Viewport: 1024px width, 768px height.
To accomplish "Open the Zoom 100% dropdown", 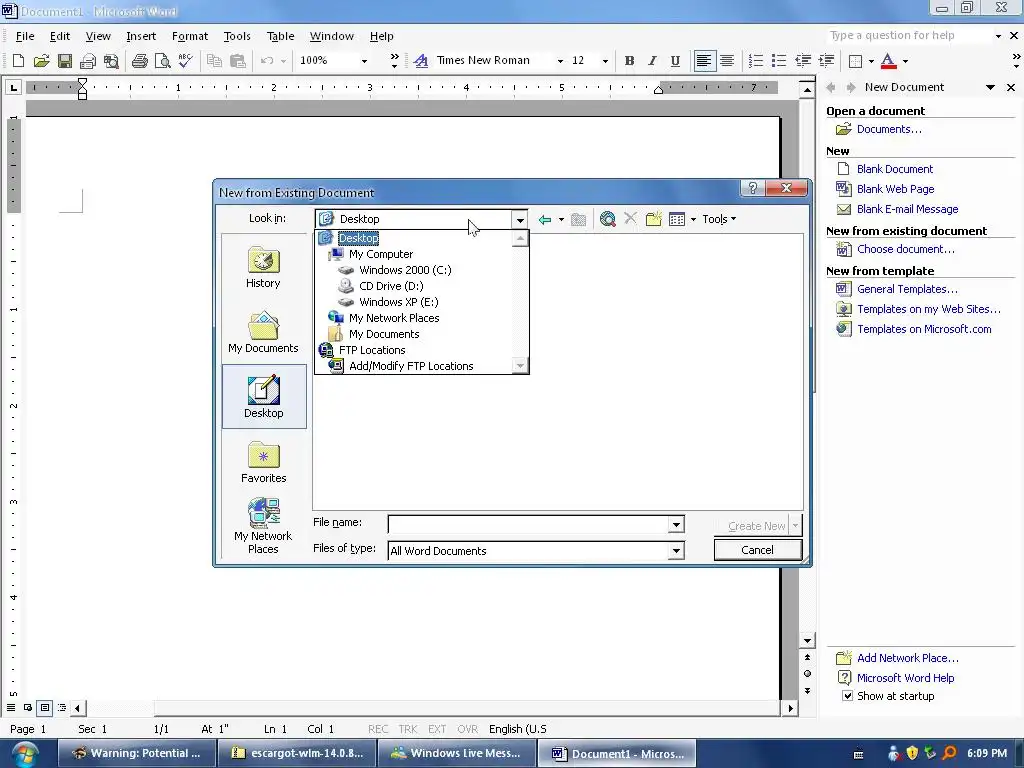I will tap(364, 61).
